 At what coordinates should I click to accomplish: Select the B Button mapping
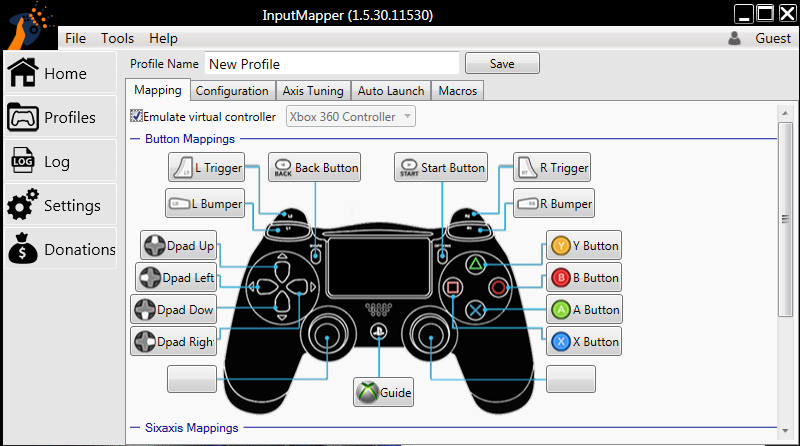click(584, 277)
